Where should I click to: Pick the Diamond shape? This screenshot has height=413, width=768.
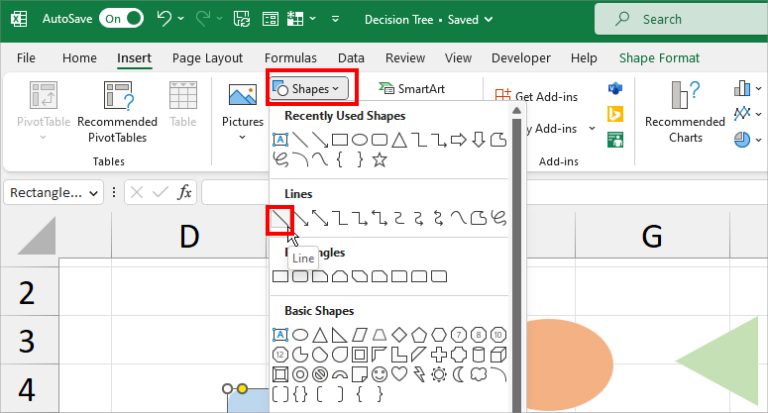pos(399,335)
